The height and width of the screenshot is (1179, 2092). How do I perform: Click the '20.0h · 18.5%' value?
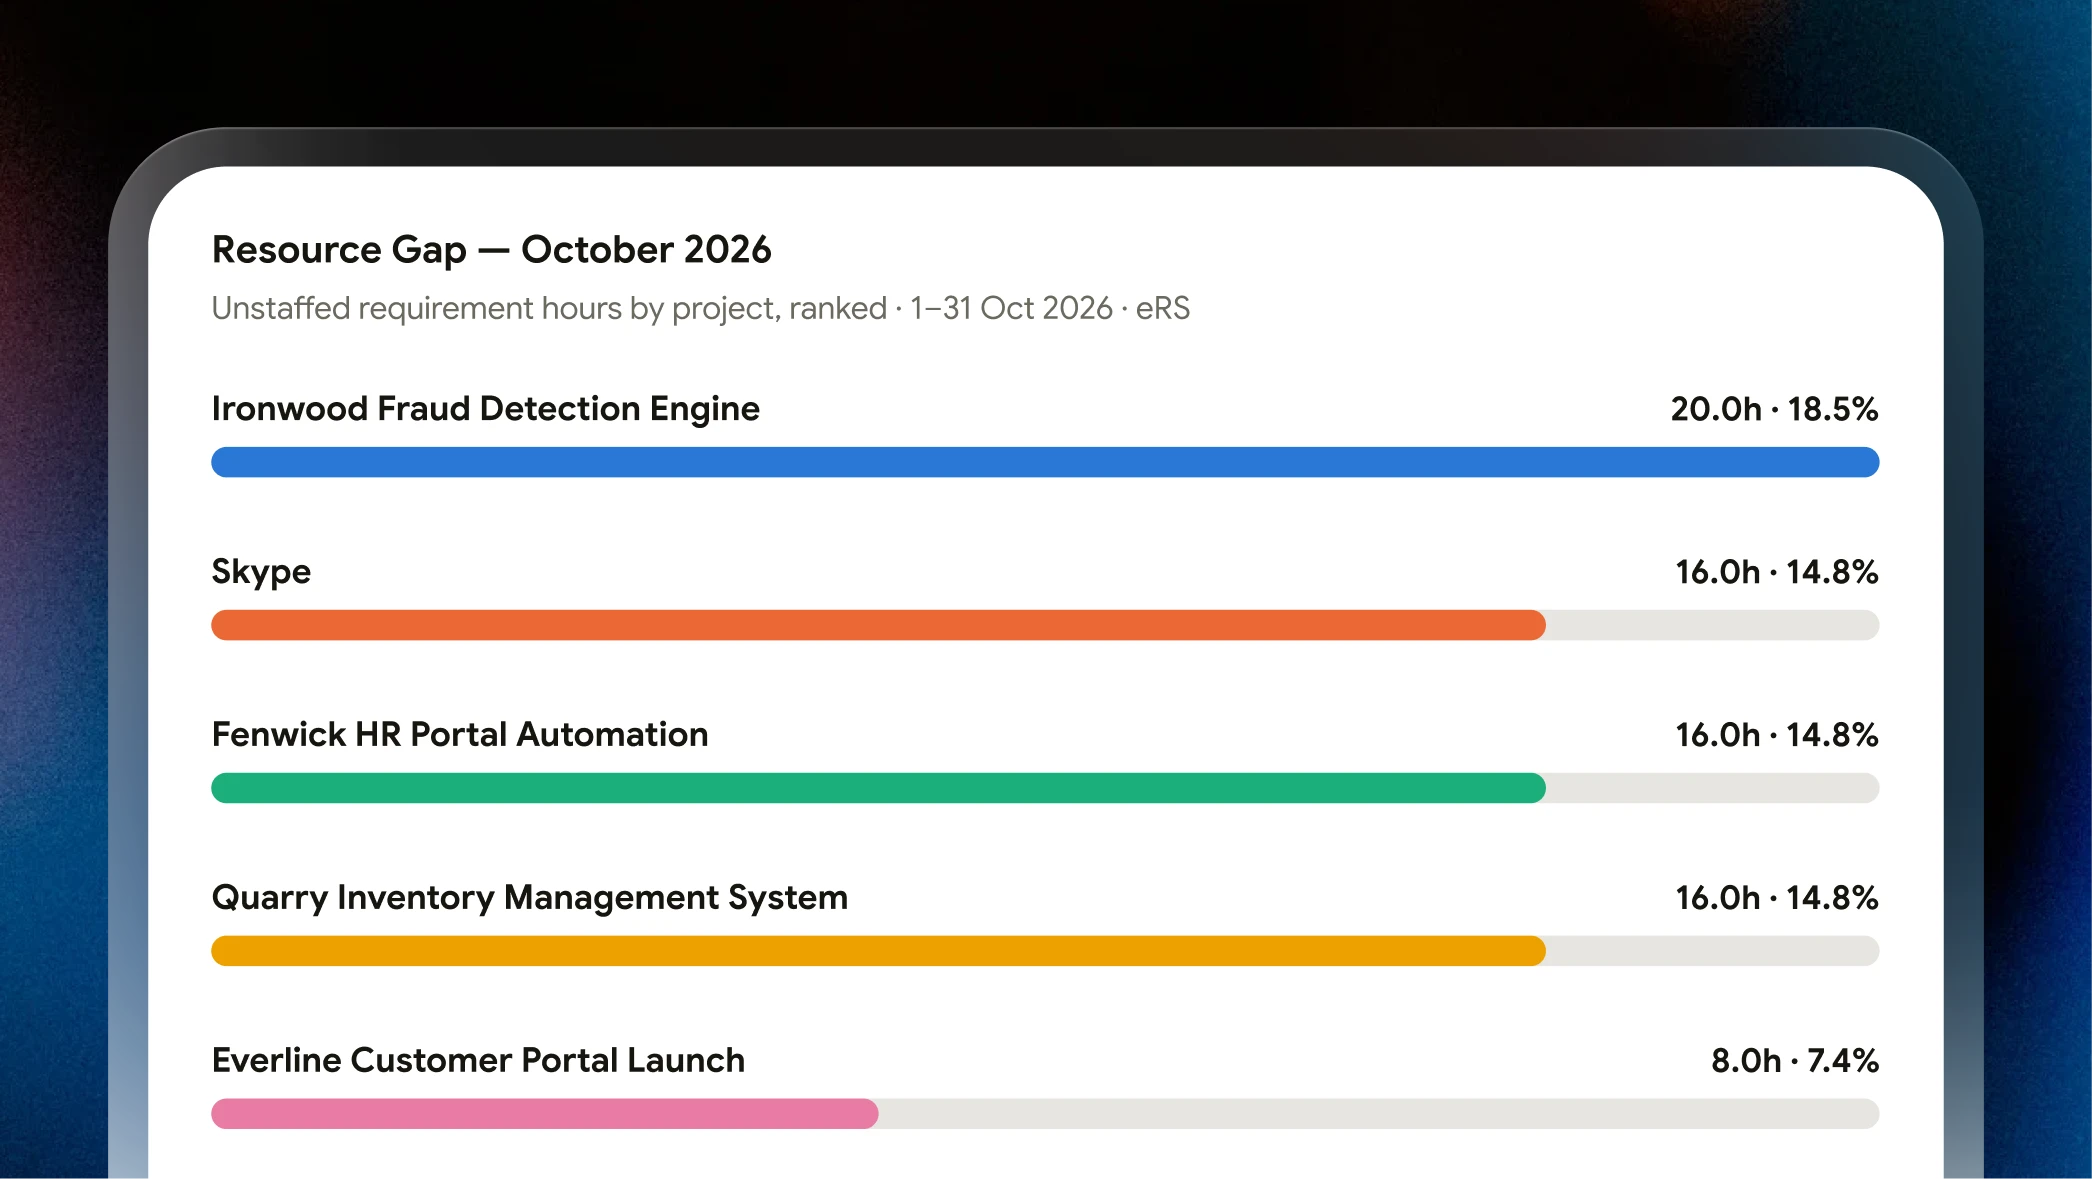1774,409
